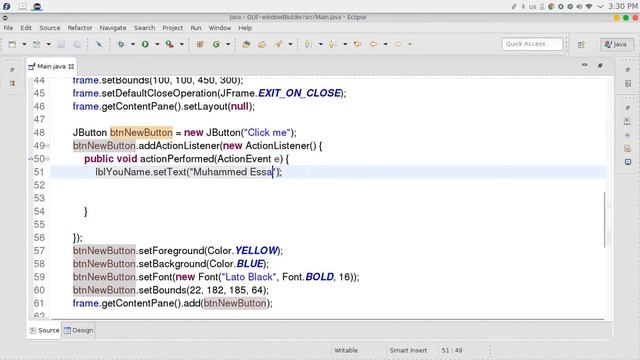Open the New Java Class dropdown arrow
This screenshot has height=360, width=640.
coord(228,44)
